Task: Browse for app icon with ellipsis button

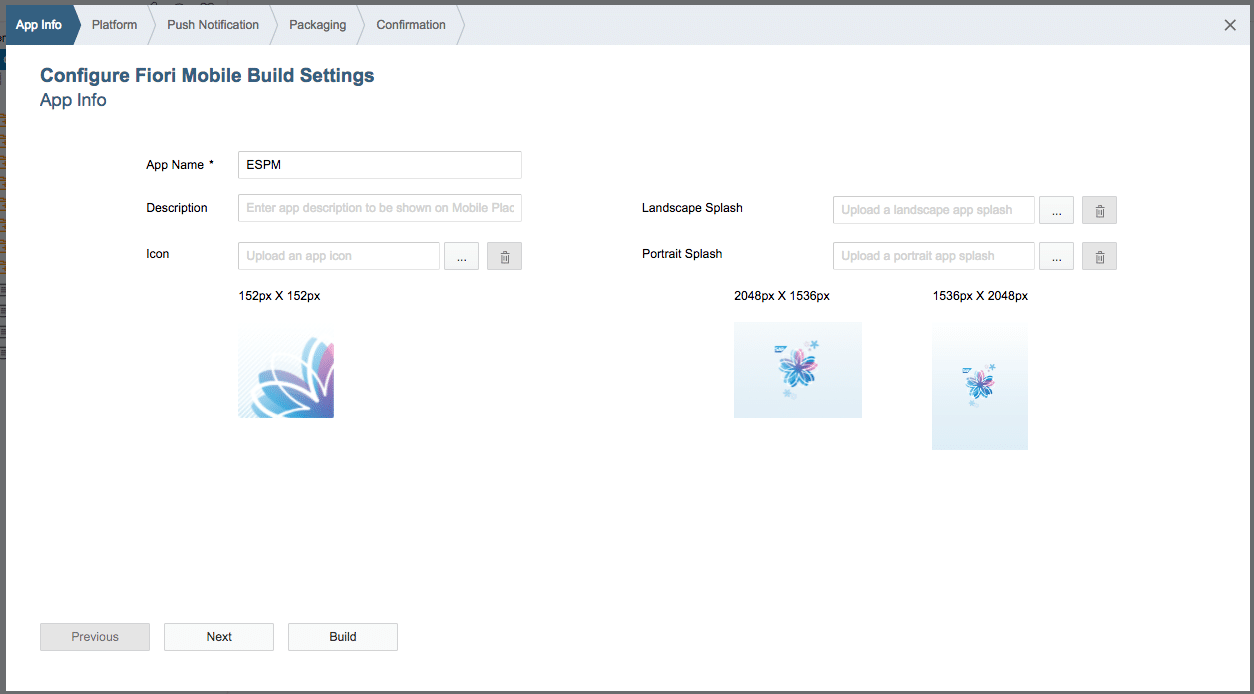Action: [x=461, y=256]
